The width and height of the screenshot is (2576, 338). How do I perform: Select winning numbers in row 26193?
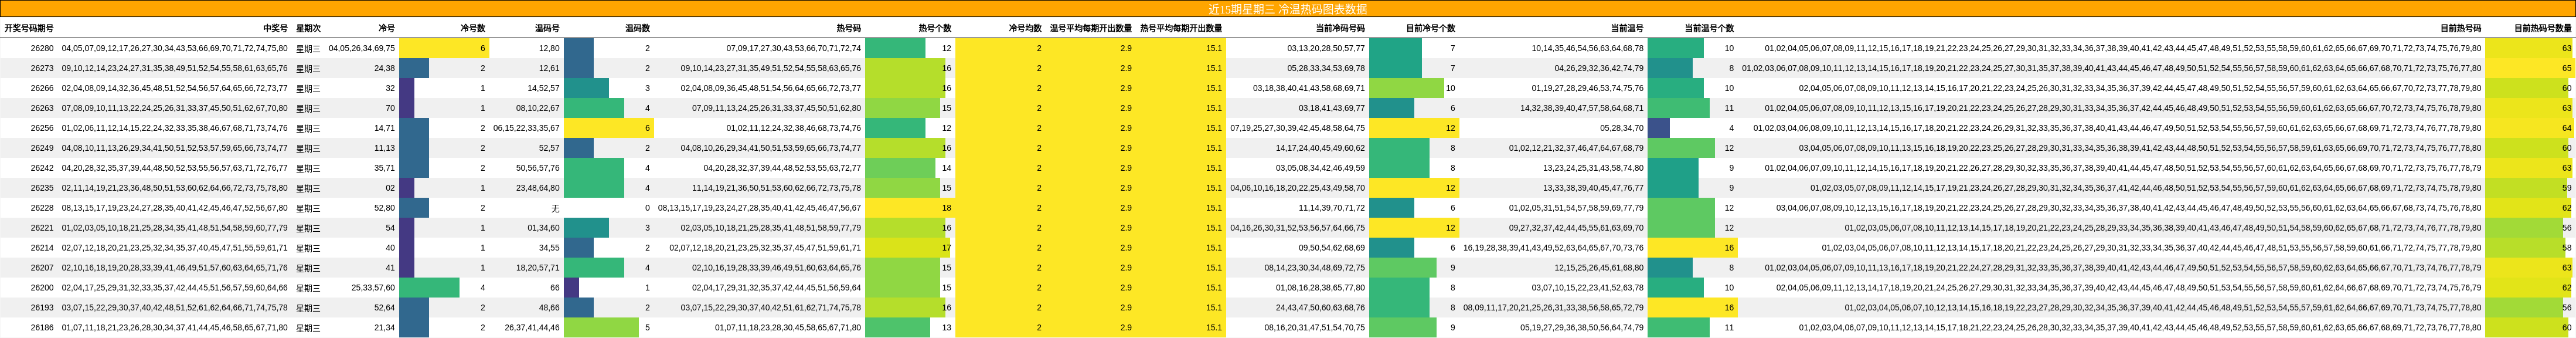[175, 307]
